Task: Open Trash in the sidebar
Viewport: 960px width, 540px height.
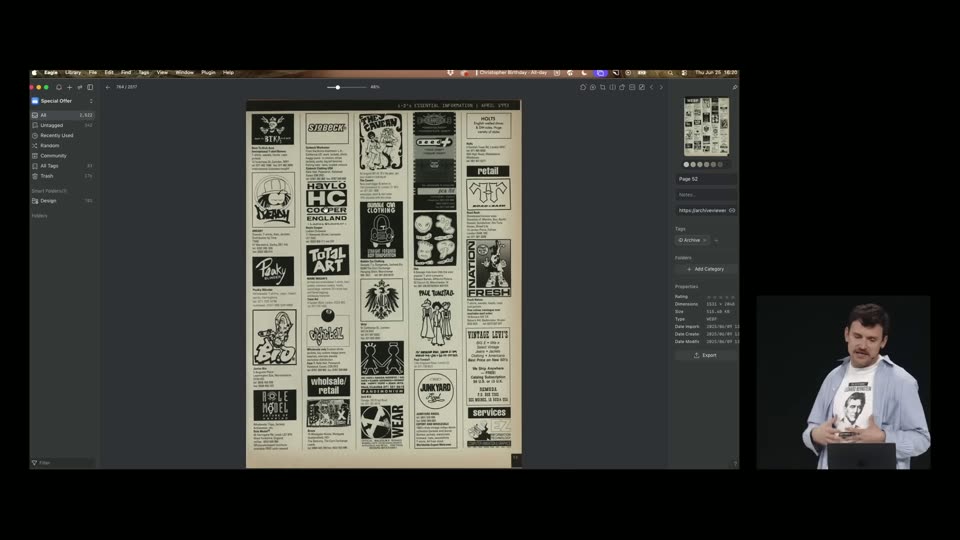Action: point(62,176)
